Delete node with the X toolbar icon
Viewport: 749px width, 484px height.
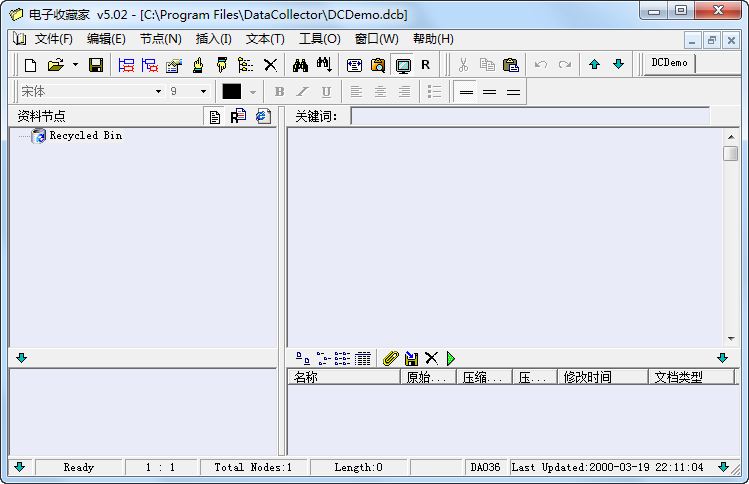tap(270, 65)
